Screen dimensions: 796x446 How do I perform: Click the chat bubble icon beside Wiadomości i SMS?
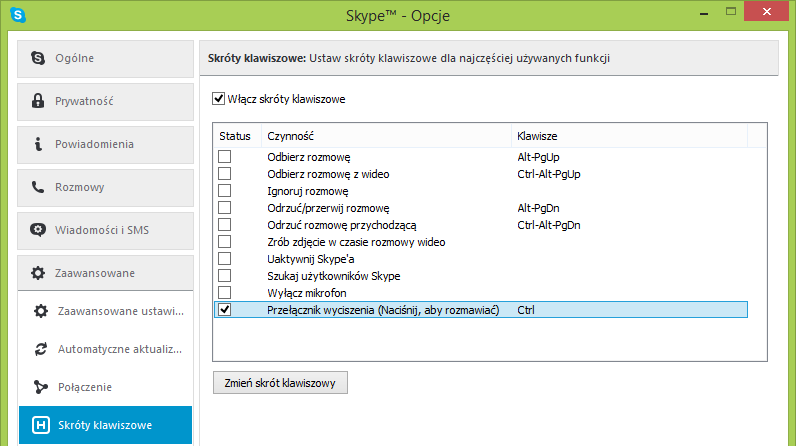tap(38, 230)
